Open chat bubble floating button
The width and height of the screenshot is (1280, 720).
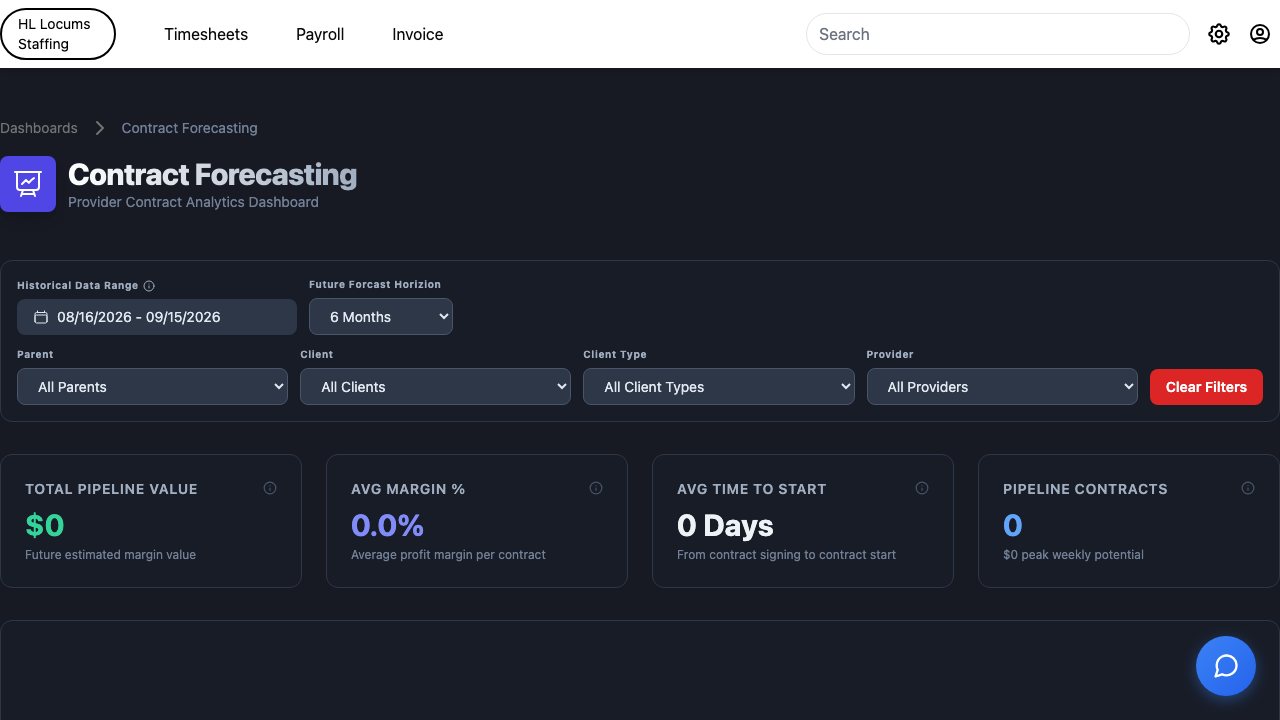click(x=1226, y=666)
